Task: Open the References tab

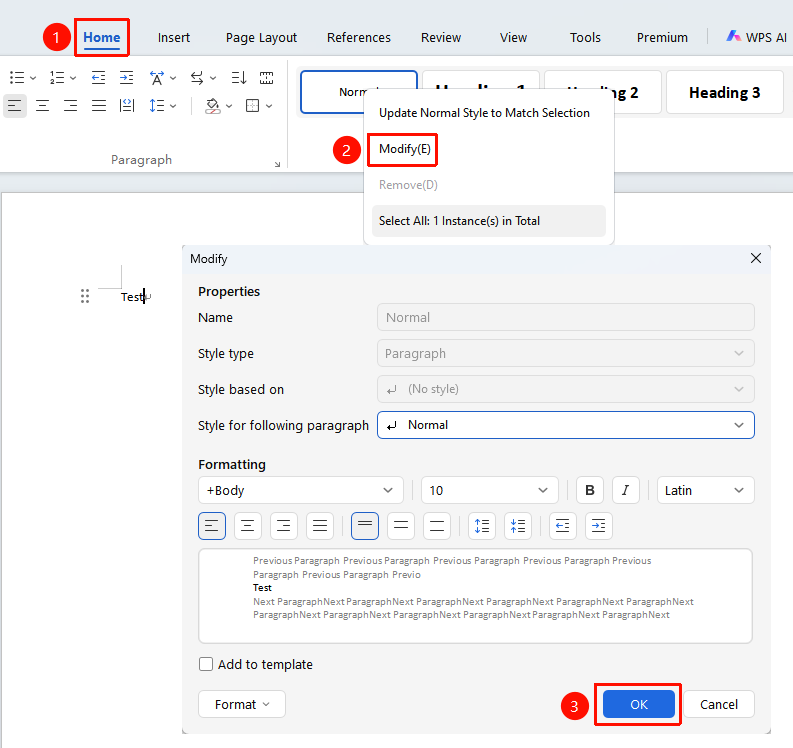Action: point(359,37)
